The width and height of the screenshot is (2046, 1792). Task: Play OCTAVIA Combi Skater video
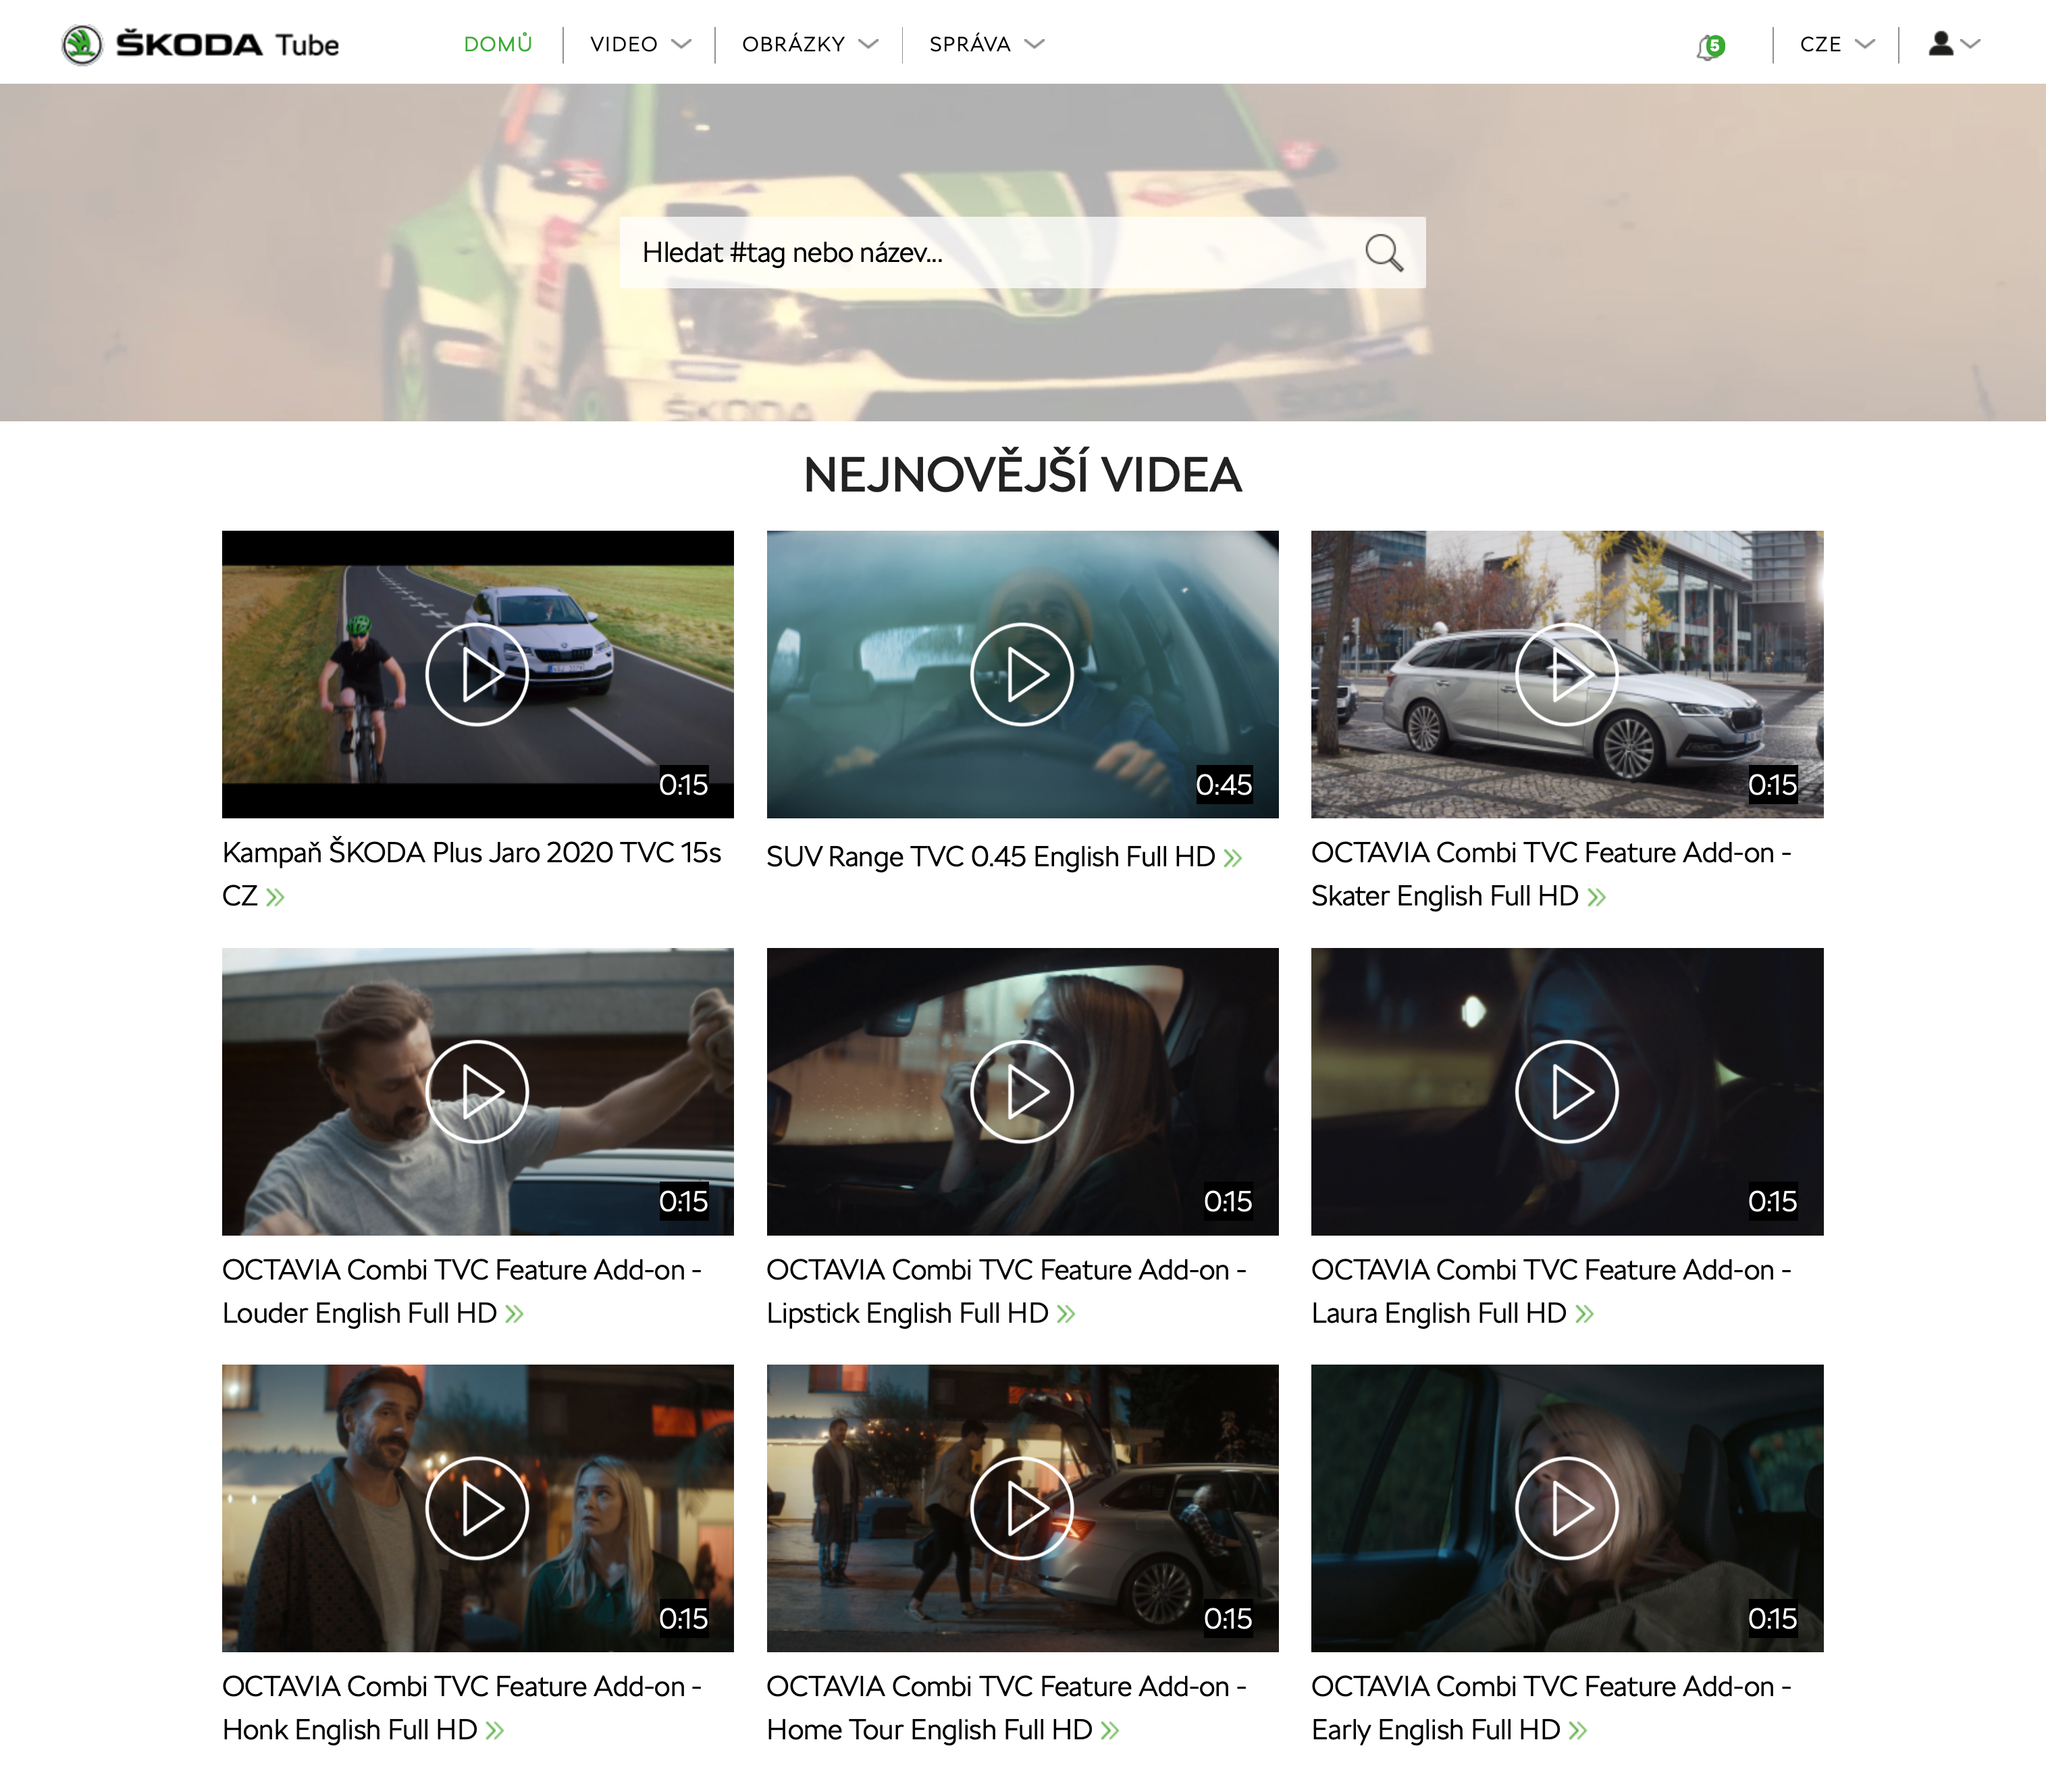[1567, 674]
